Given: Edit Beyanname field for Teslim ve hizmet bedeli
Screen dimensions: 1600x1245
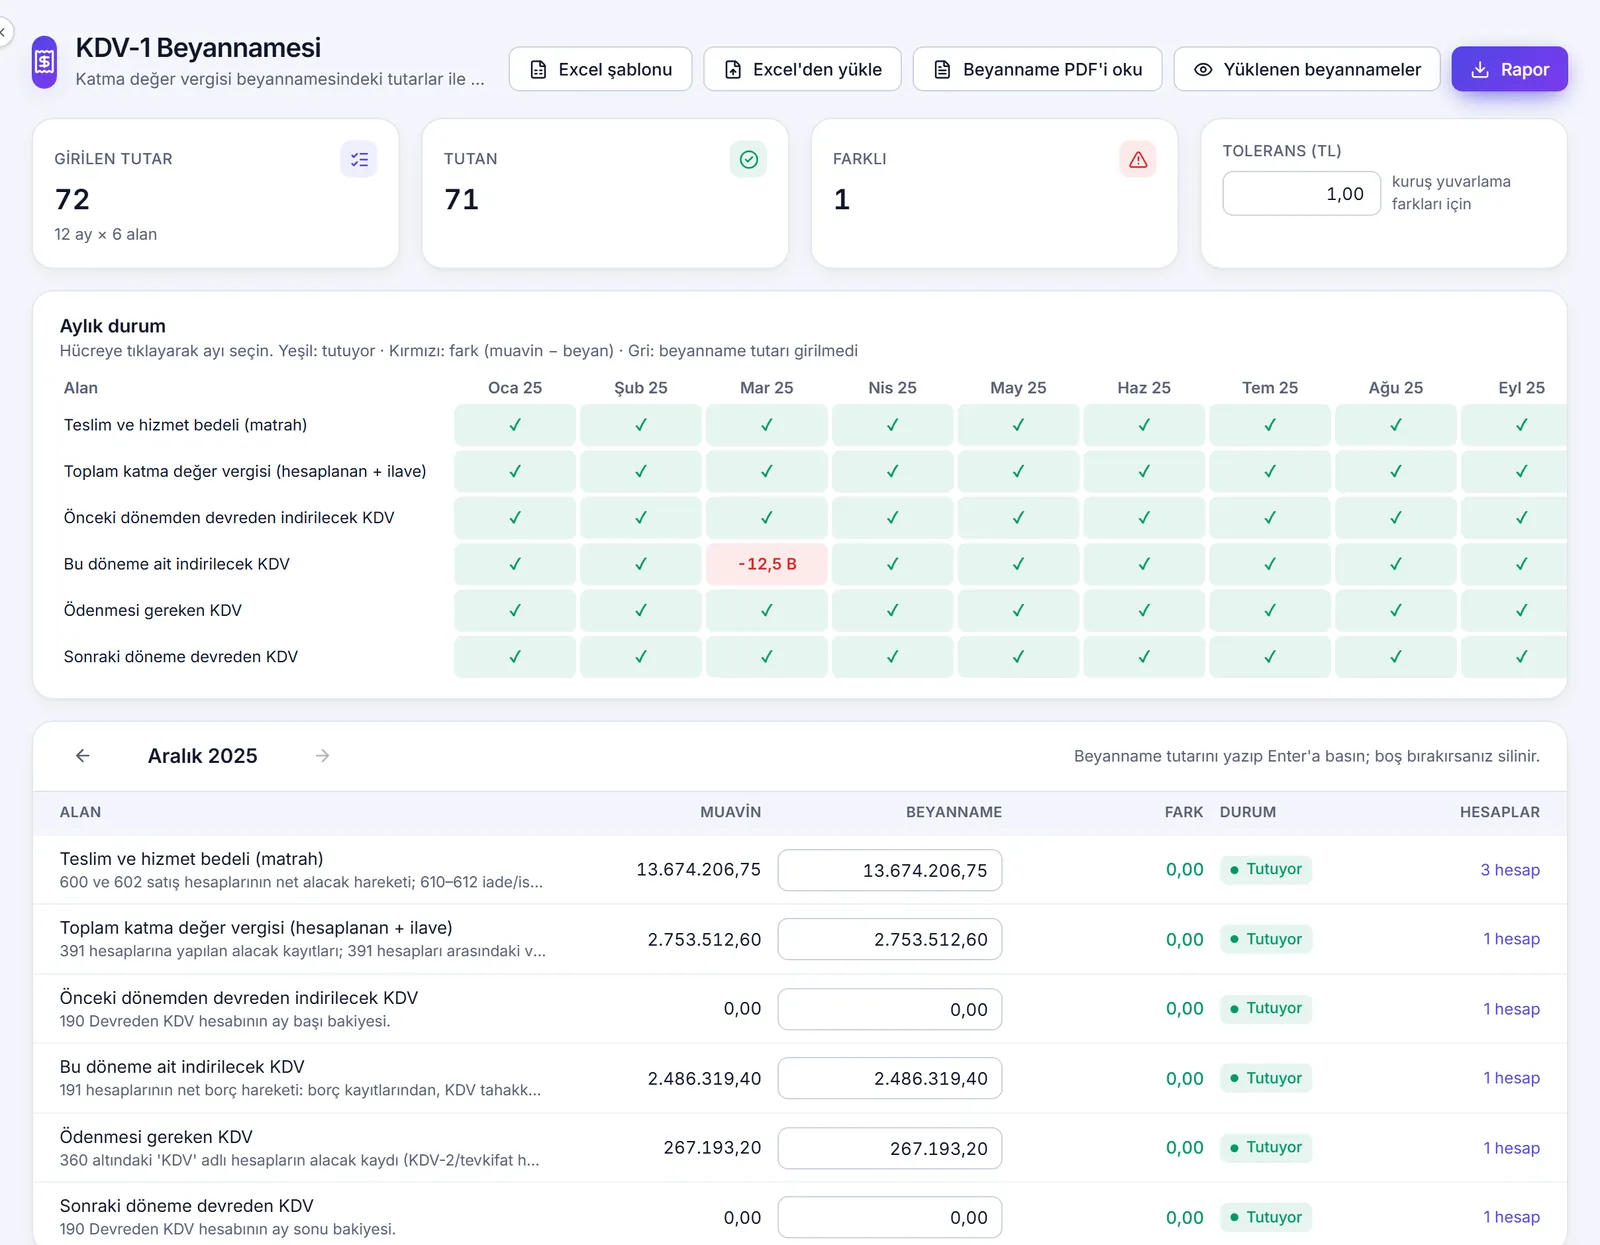Looking at the screenshot, I should 890,870.
